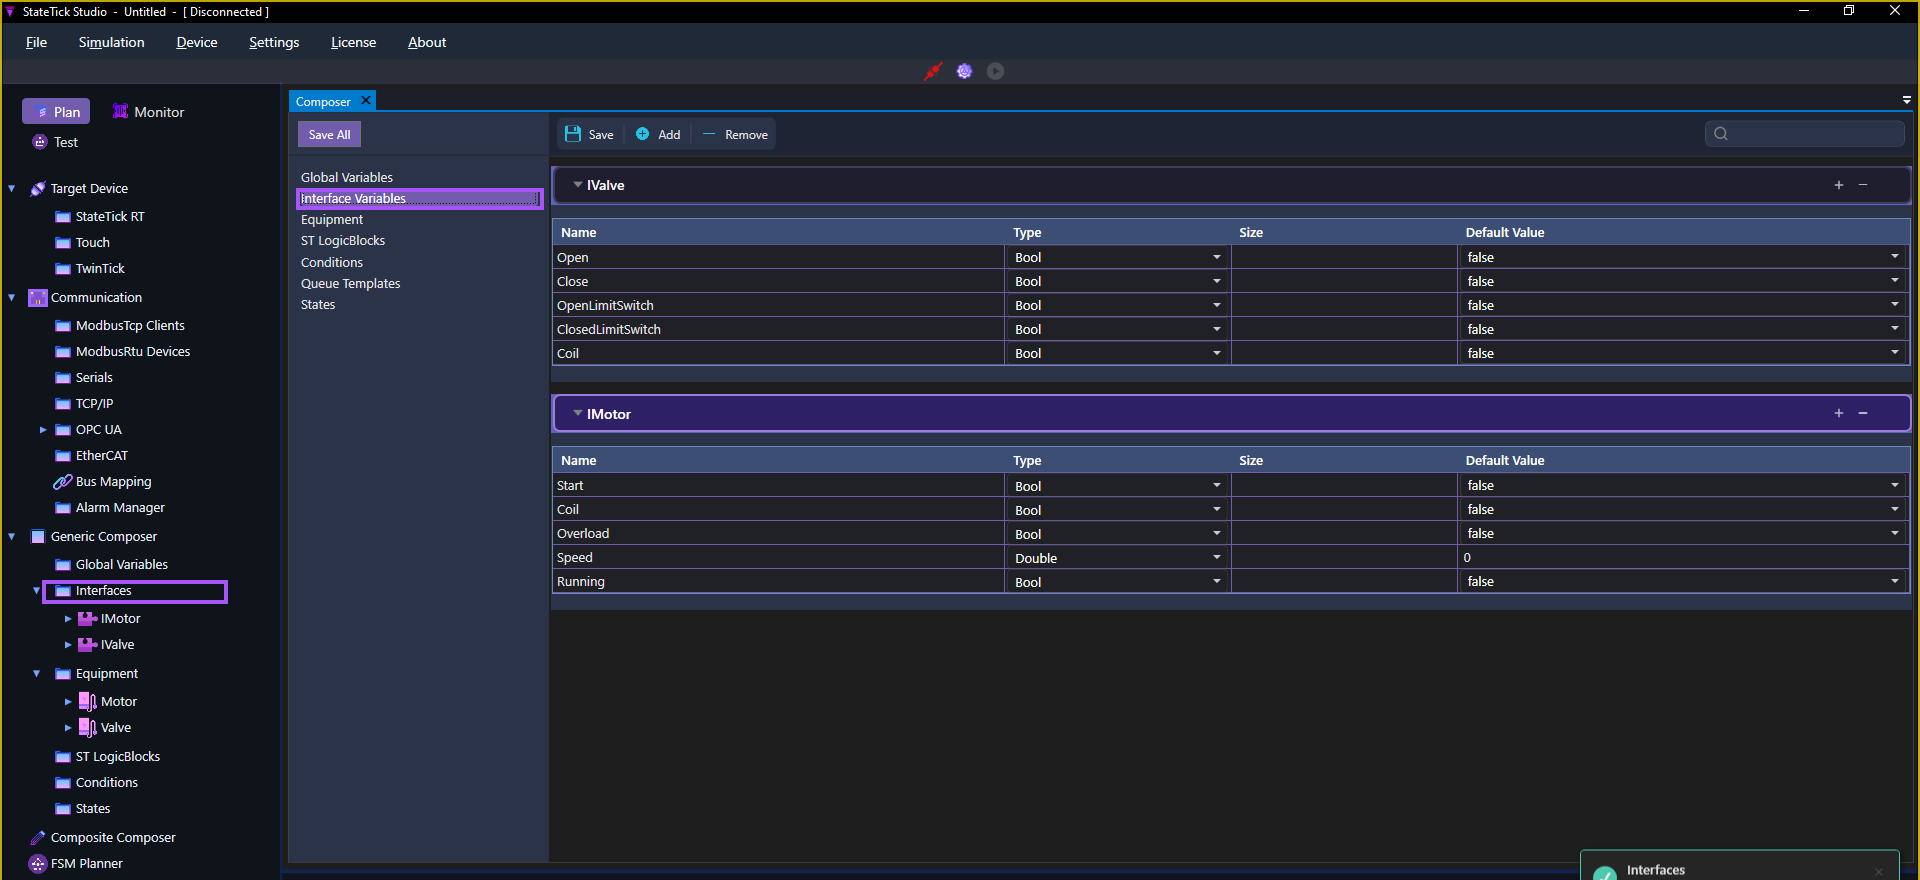Click the red disconnect plug icon
The width and height of the screenshot is (1920, 880).
click(x=933, y=71)
